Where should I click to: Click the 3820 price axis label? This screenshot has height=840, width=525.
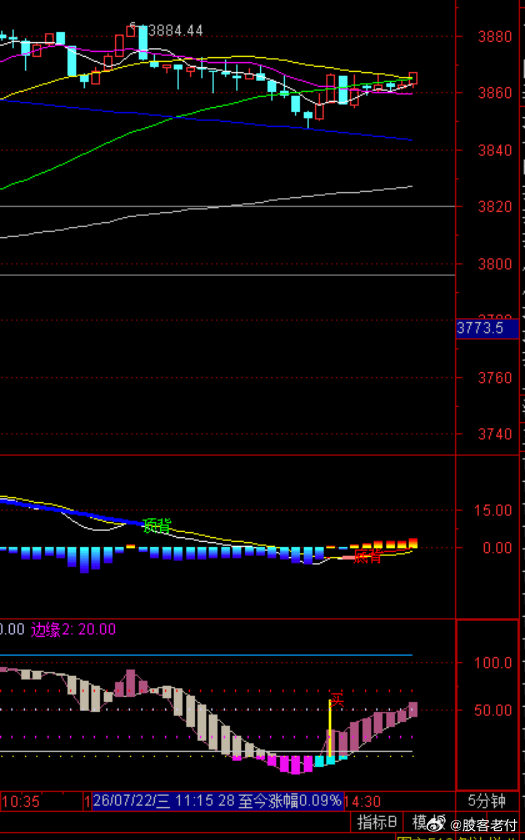496,207
